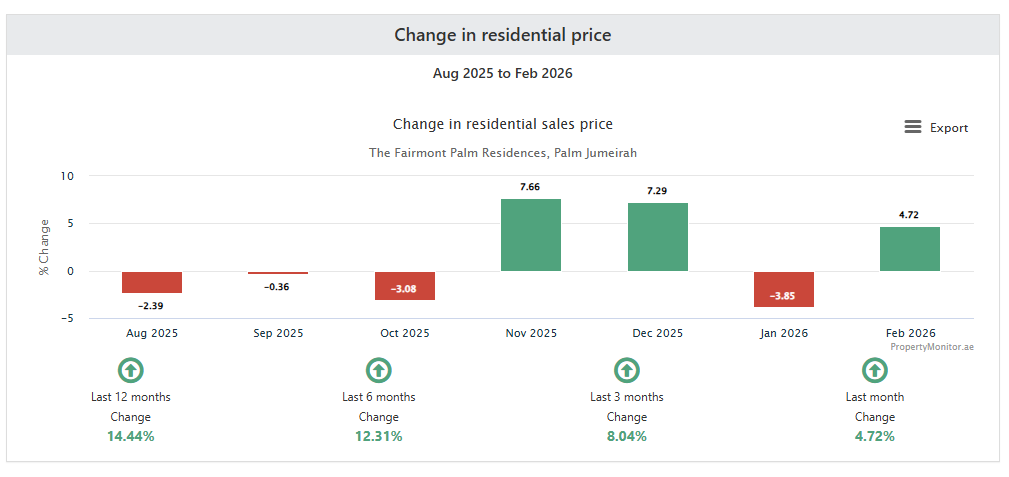Open the PropertyMonitor.ae credit link
1009x477 pixels.
932,346
